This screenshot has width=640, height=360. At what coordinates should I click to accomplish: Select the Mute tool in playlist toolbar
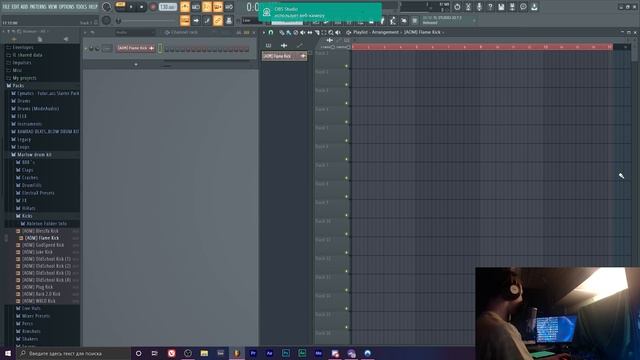[x=302, y=32]
